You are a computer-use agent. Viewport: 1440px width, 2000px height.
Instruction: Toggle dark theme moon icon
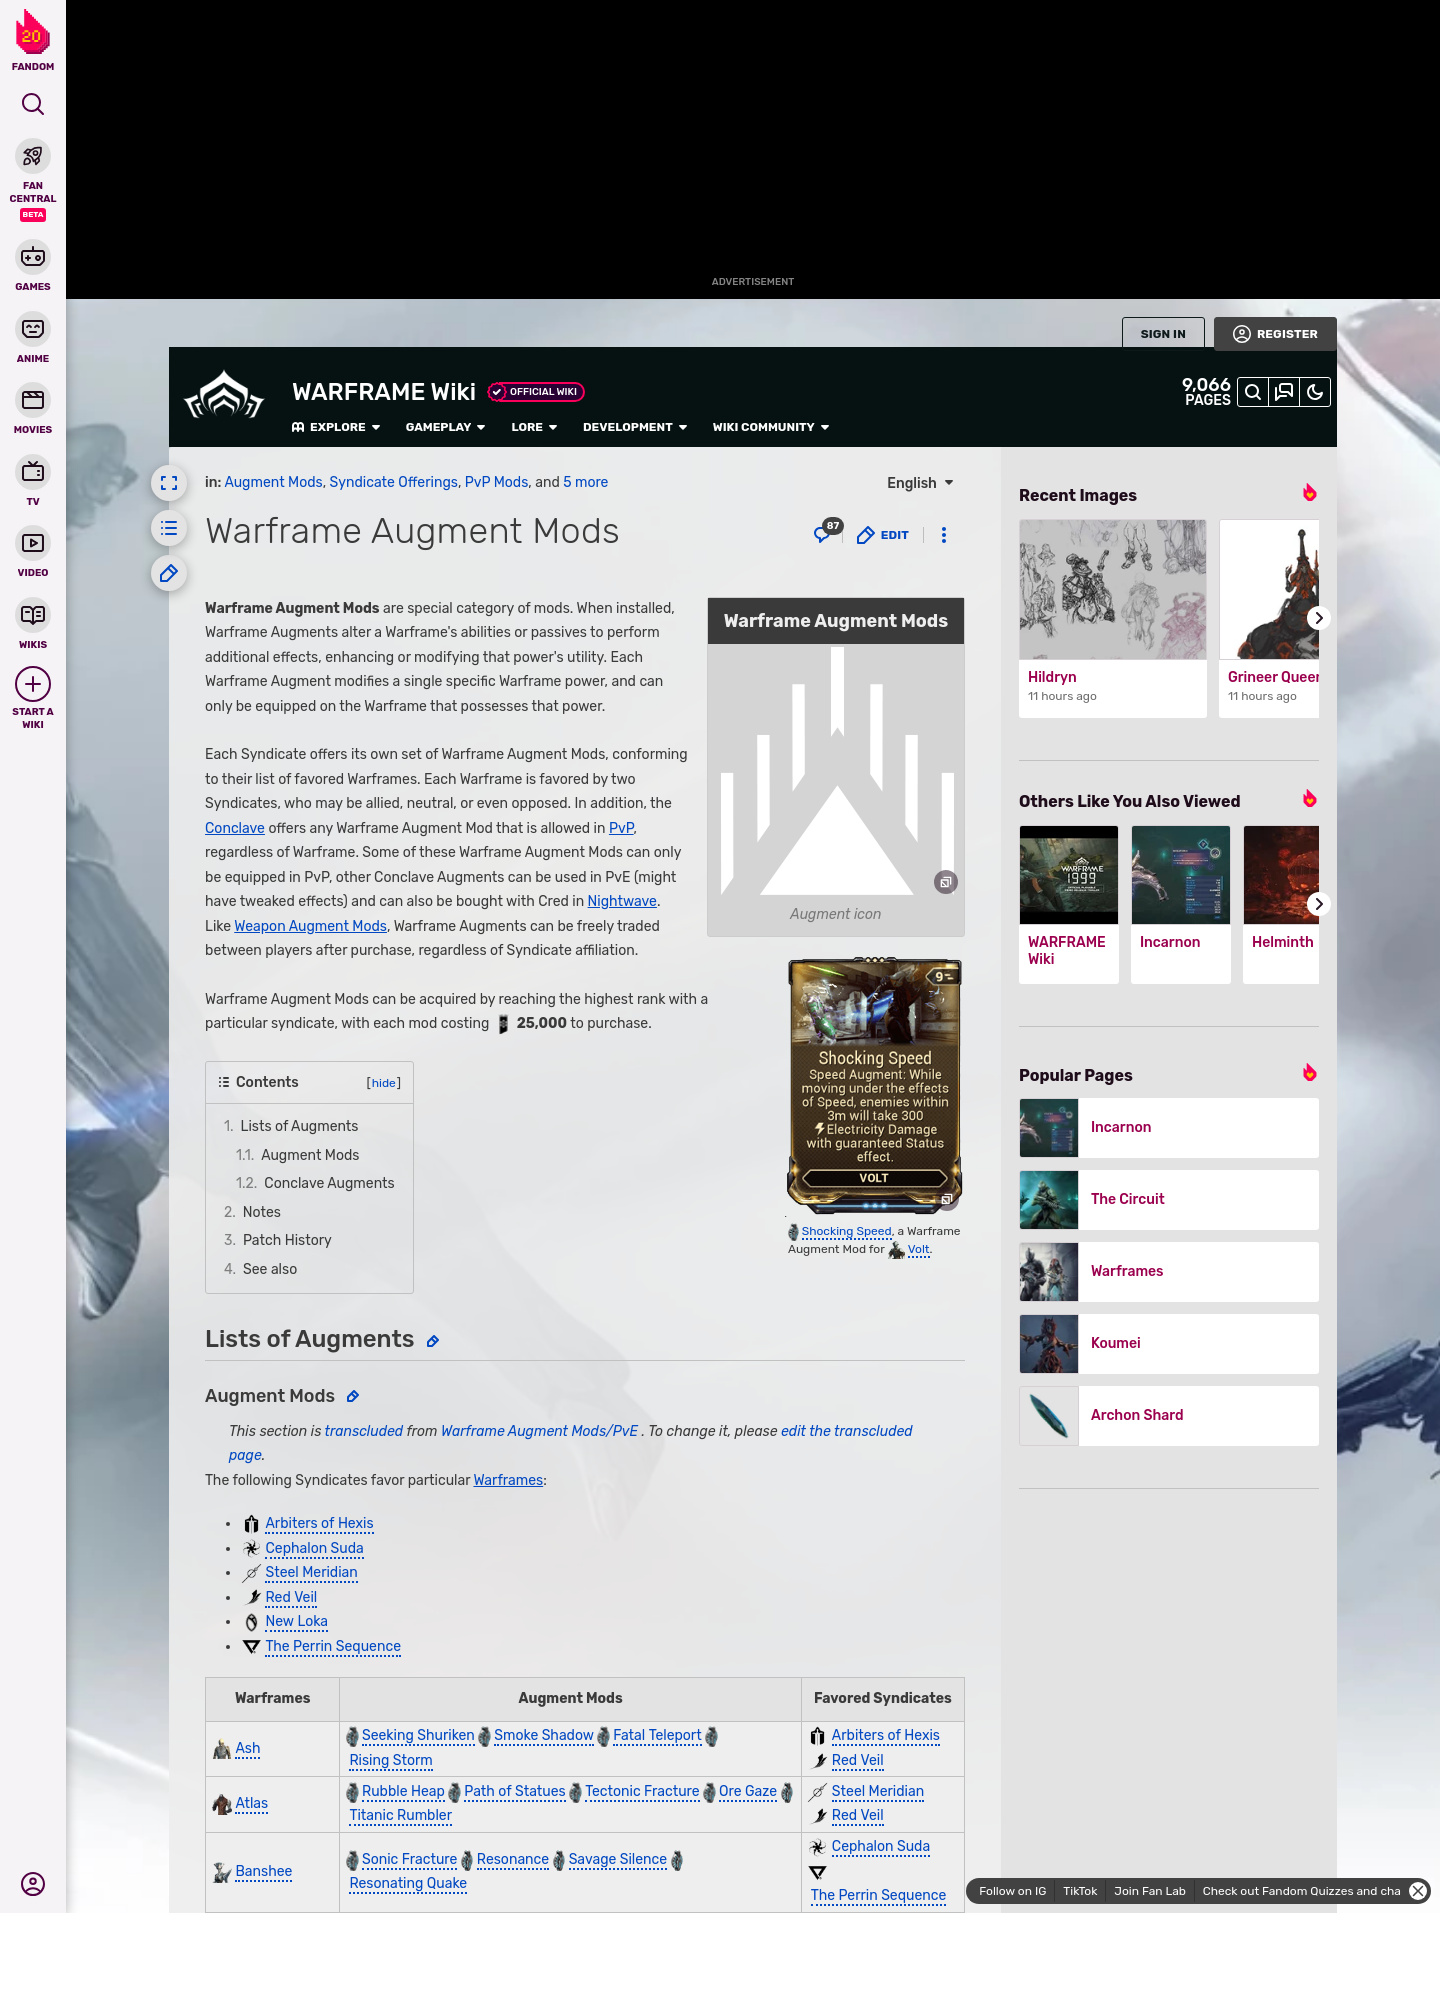point(1315,392)
